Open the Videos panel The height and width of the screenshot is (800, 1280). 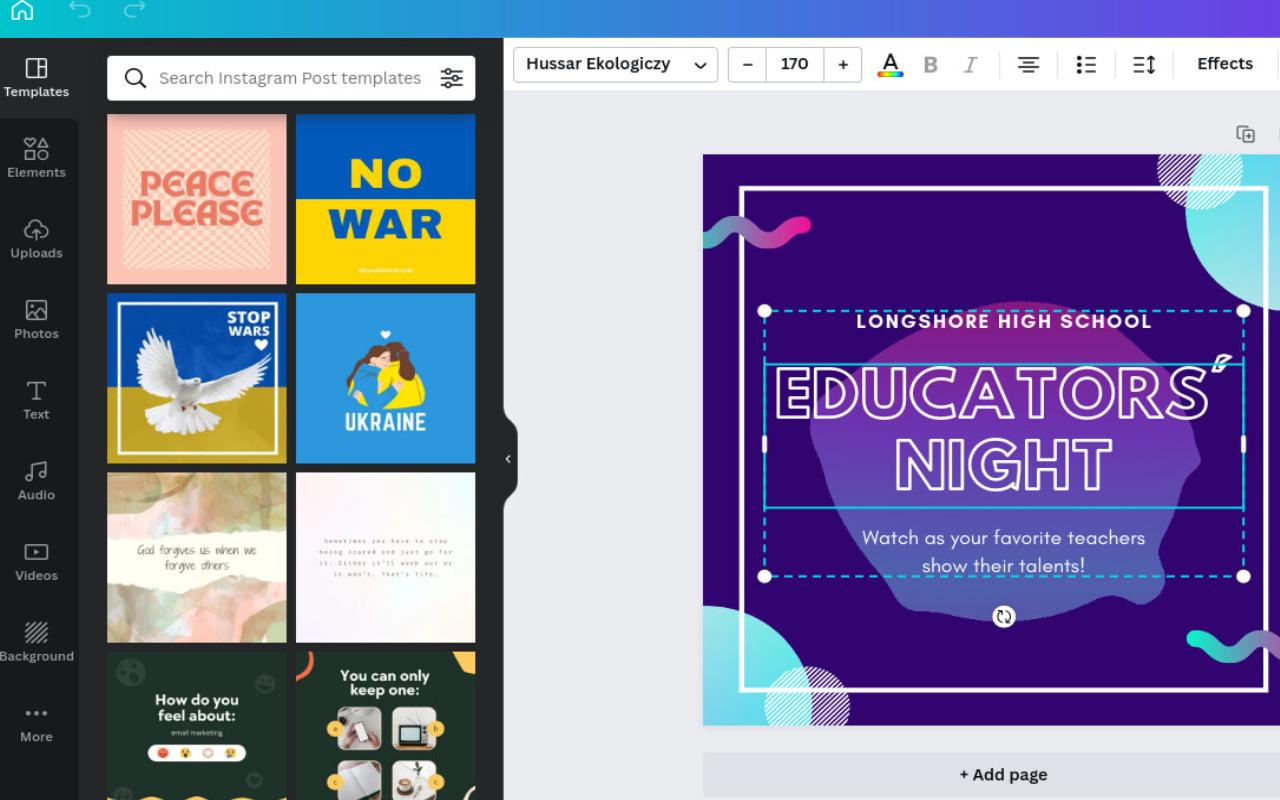tap(36, 562)
